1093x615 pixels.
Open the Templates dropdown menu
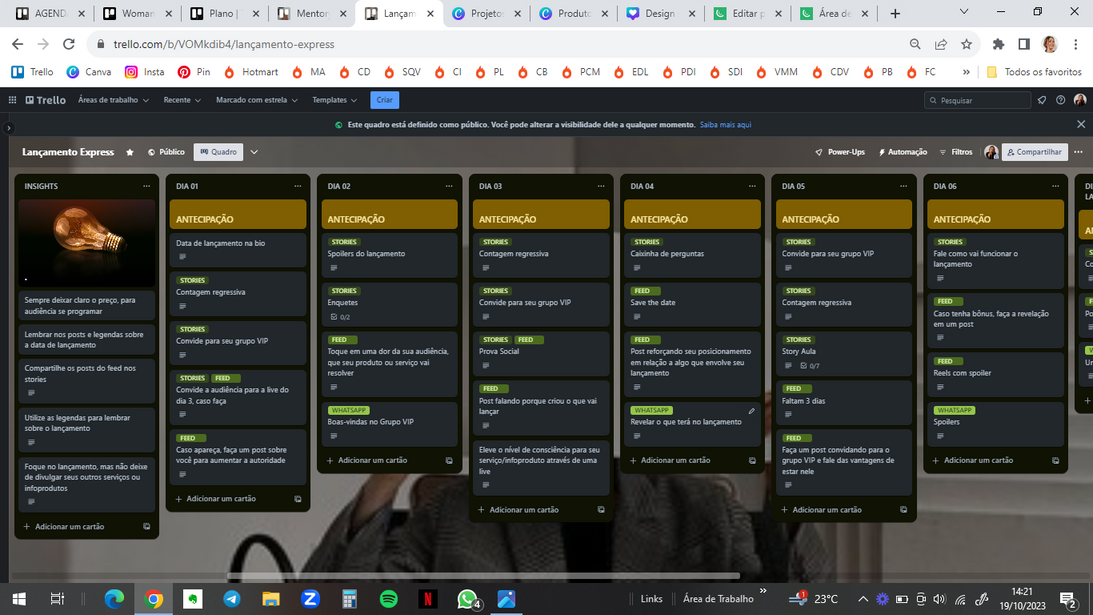click(334, 100)
